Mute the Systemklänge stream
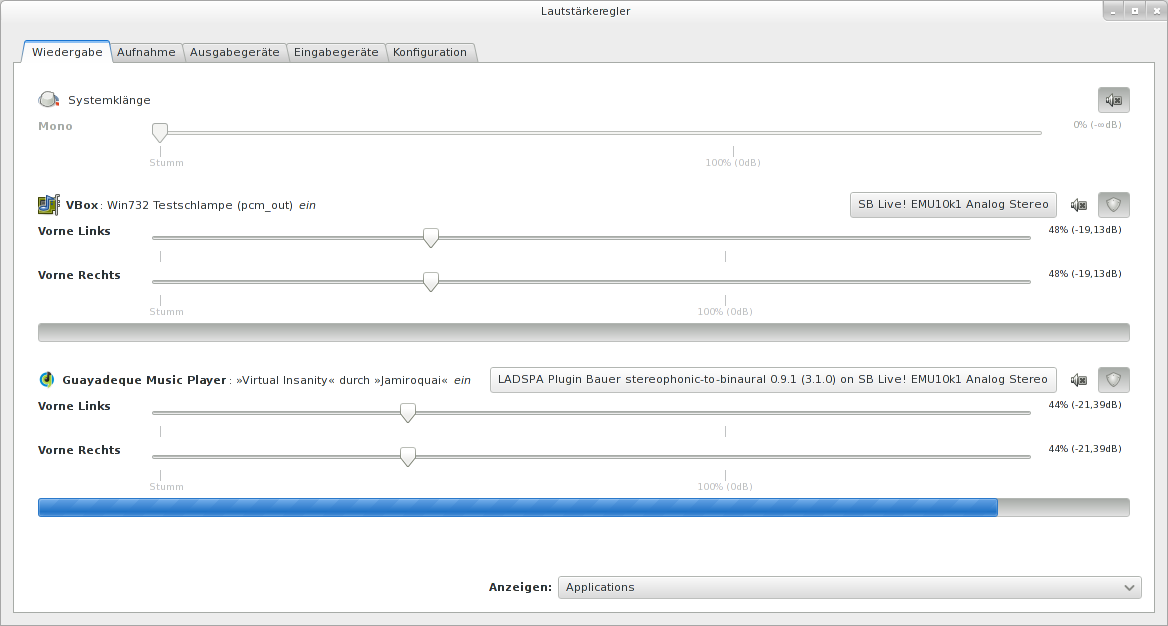 coord(1113,100)
